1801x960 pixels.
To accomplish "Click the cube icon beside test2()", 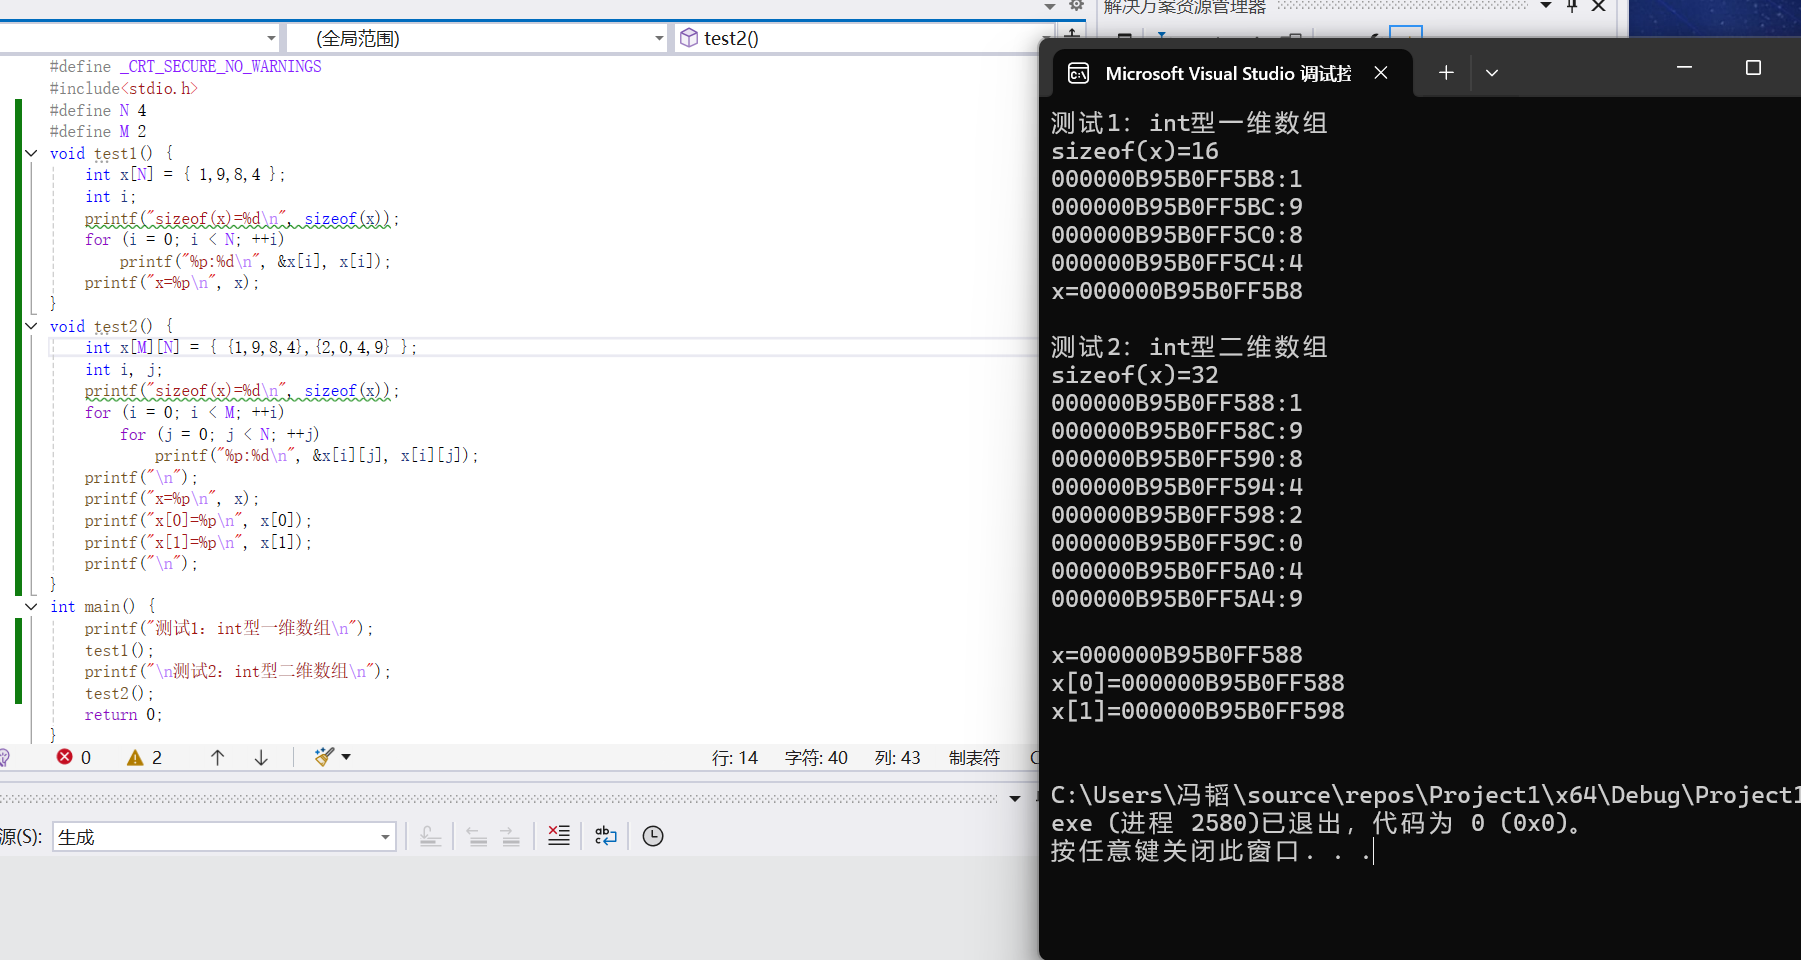I will pyautogui.click(x=689, y=38).
